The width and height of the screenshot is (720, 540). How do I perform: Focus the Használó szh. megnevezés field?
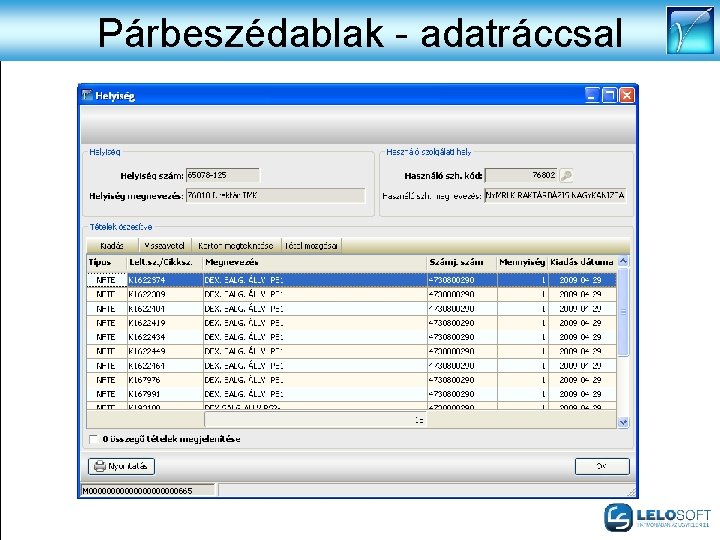(555, 196)
